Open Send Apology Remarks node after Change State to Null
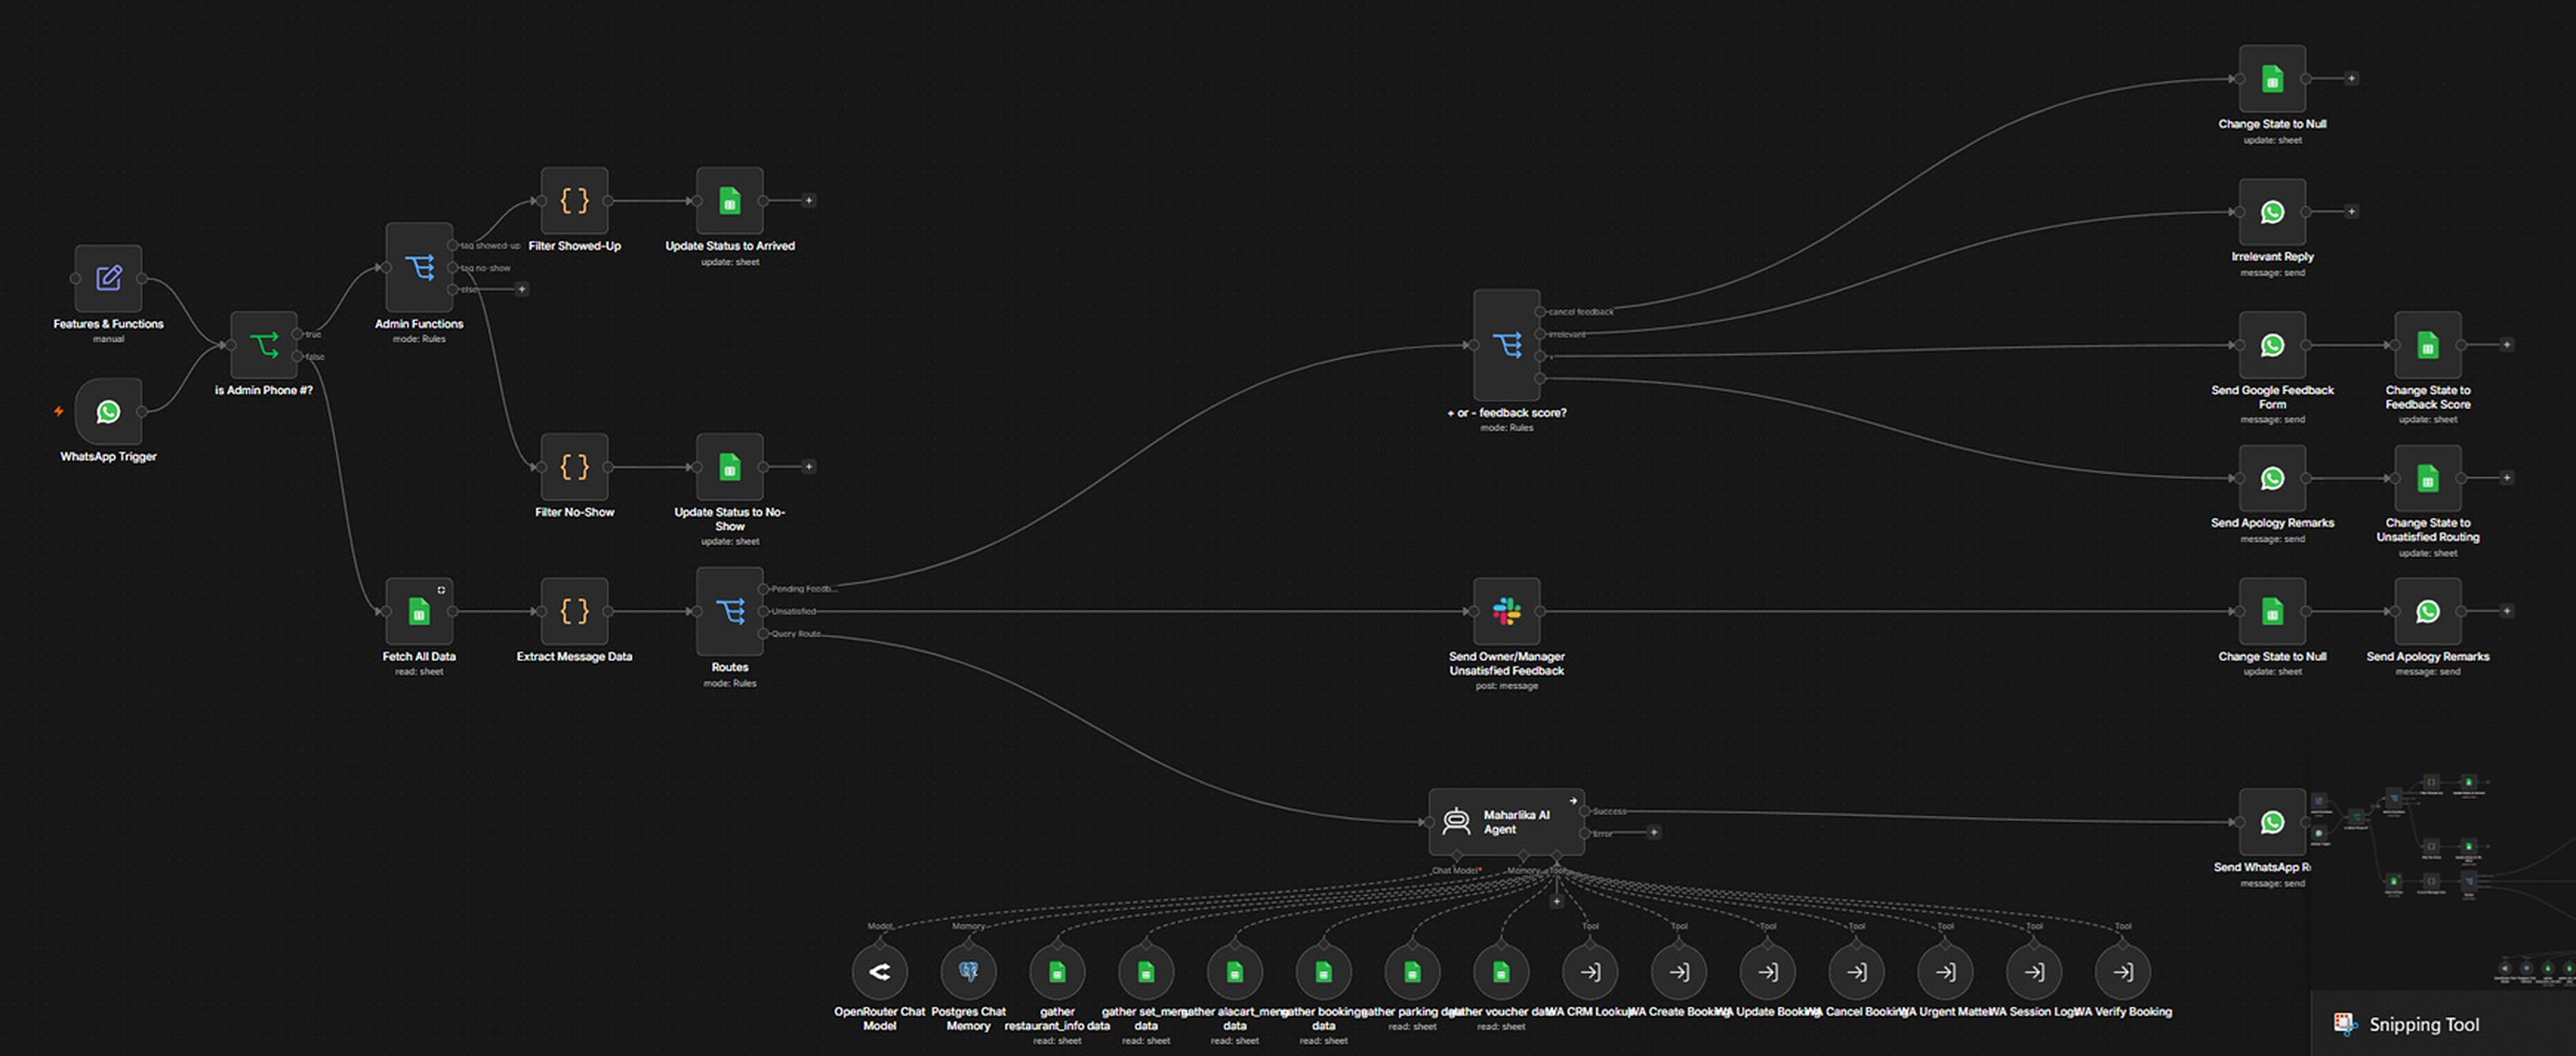2576x1056 pixels. tap(2428, 611)
